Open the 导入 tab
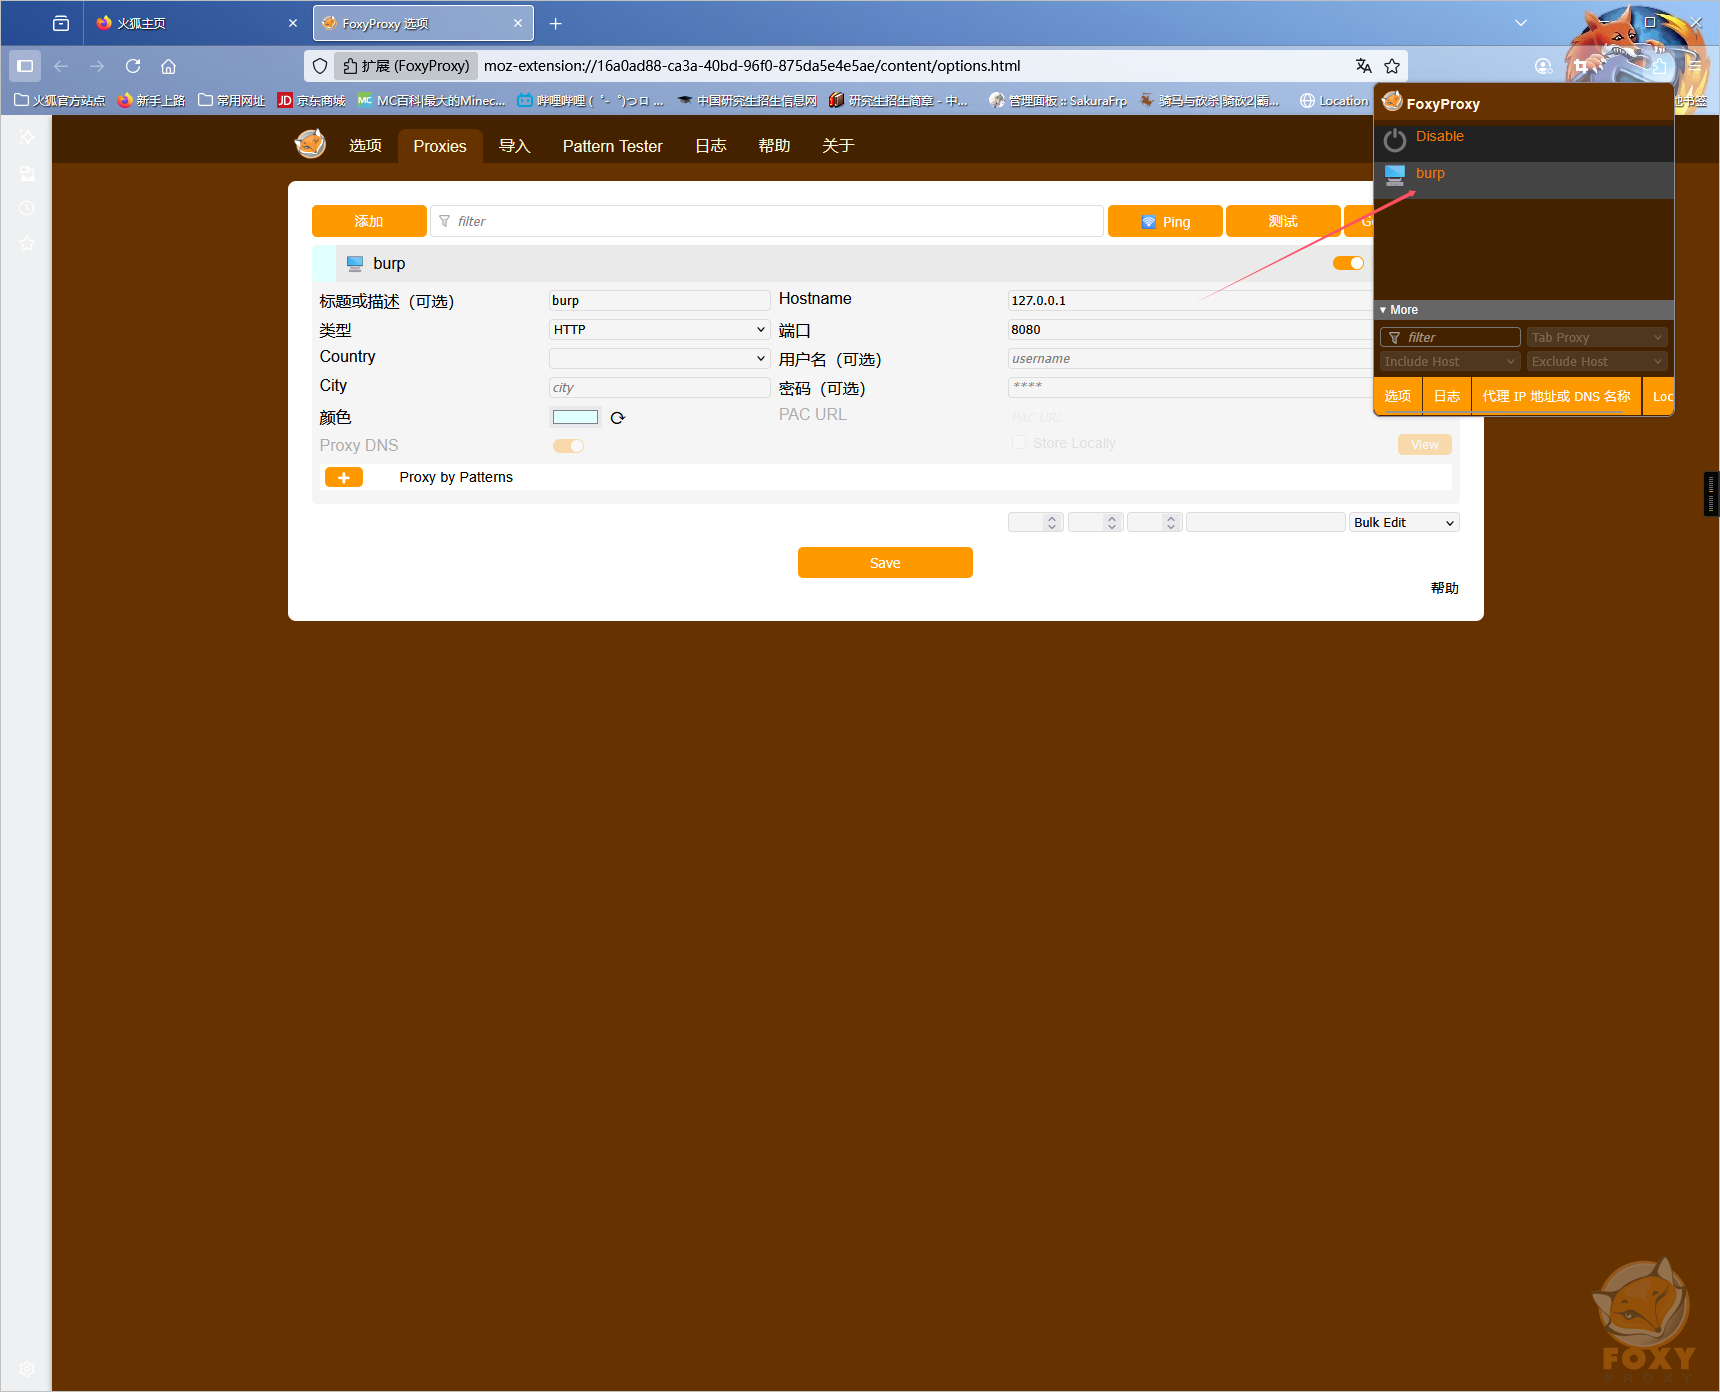Screen dimensions: 1720x1392 click(x=514, y=146)
